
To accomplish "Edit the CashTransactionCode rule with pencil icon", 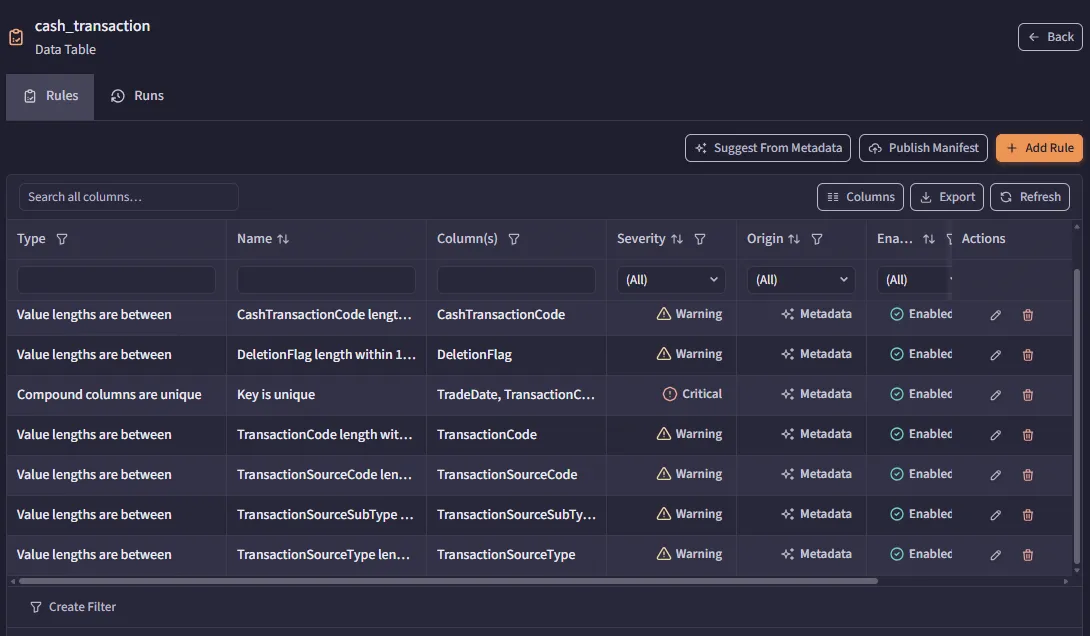I will [x=995, y=315].
